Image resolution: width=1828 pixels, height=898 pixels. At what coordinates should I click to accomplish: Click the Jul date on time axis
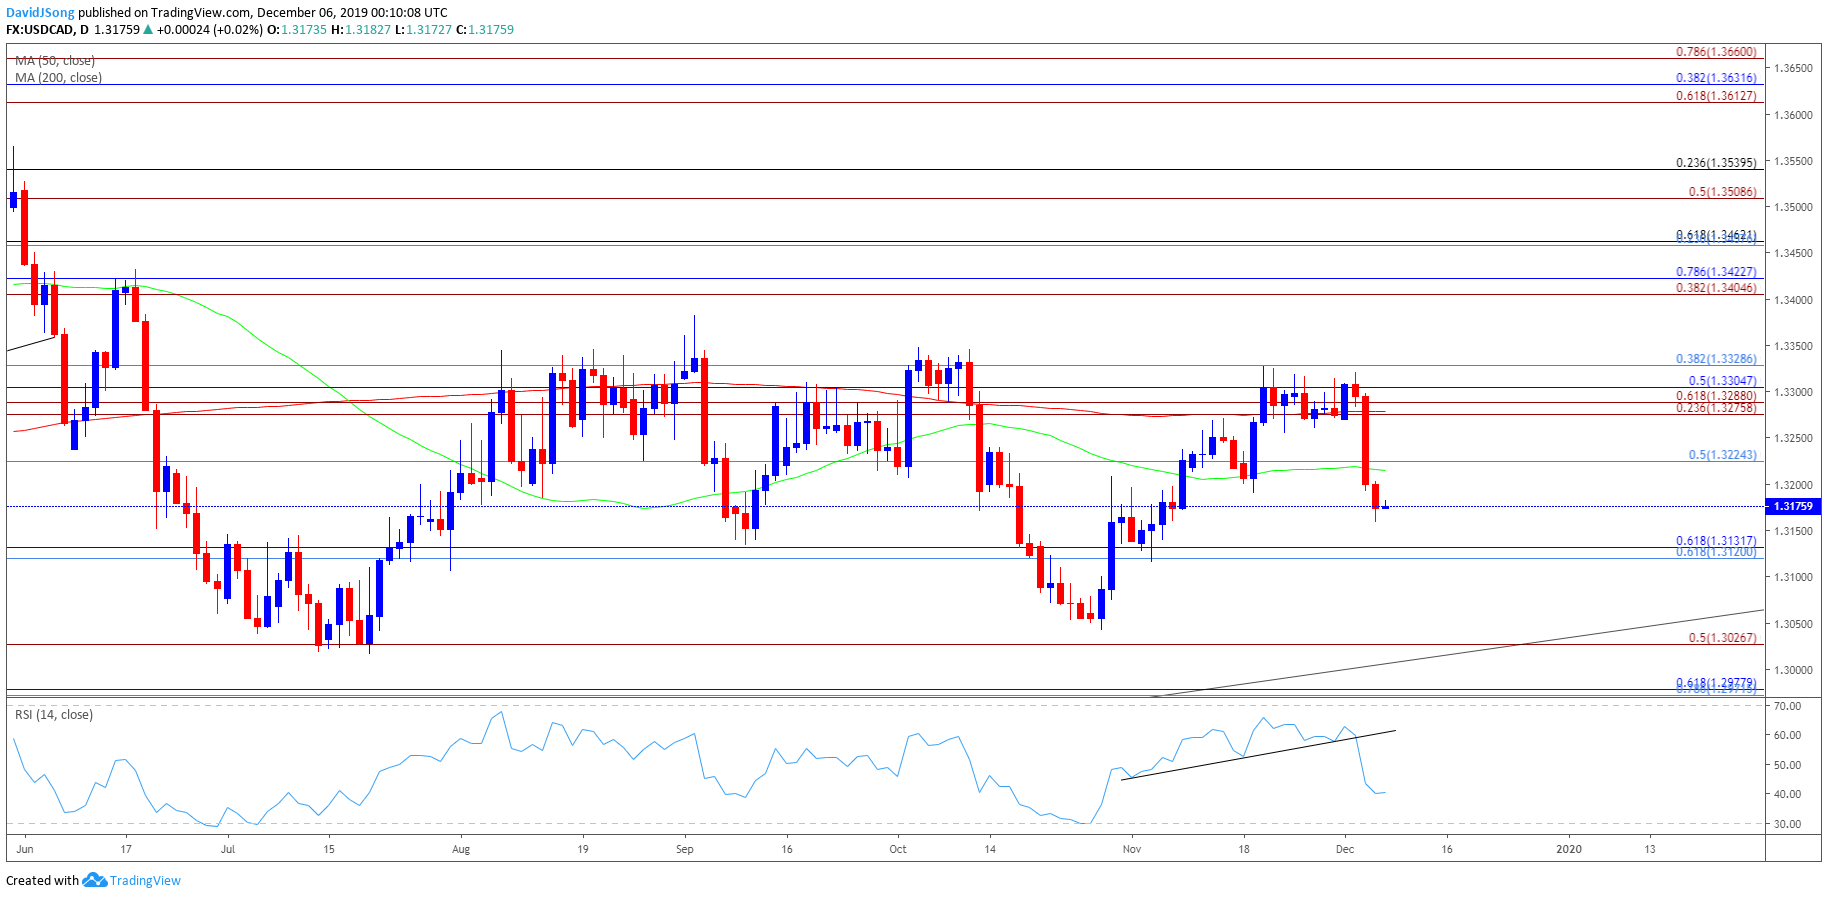click(228, 849)
